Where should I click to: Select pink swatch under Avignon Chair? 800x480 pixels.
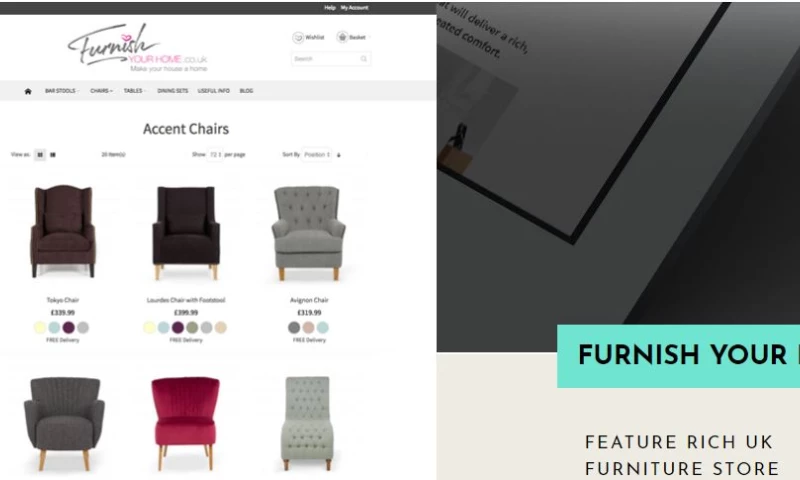click(x=308, y=327)
